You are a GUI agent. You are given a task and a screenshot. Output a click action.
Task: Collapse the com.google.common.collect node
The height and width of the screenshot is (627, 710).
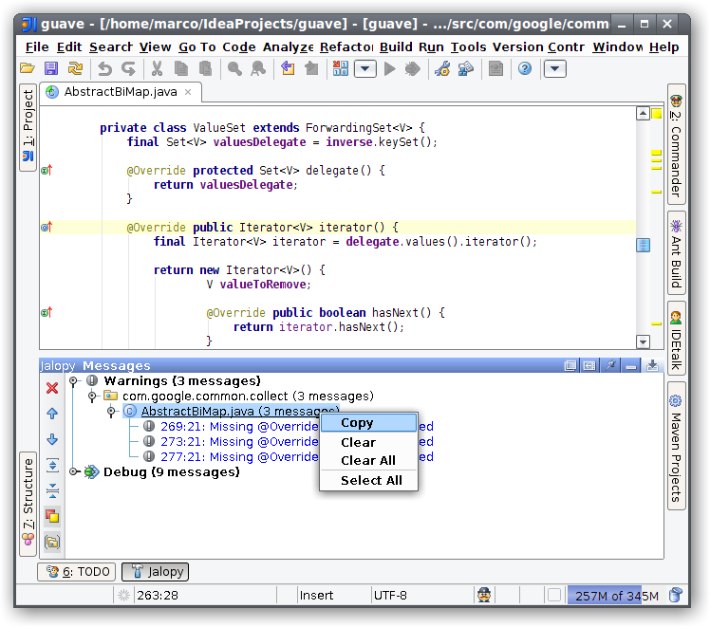pos(92,397)
